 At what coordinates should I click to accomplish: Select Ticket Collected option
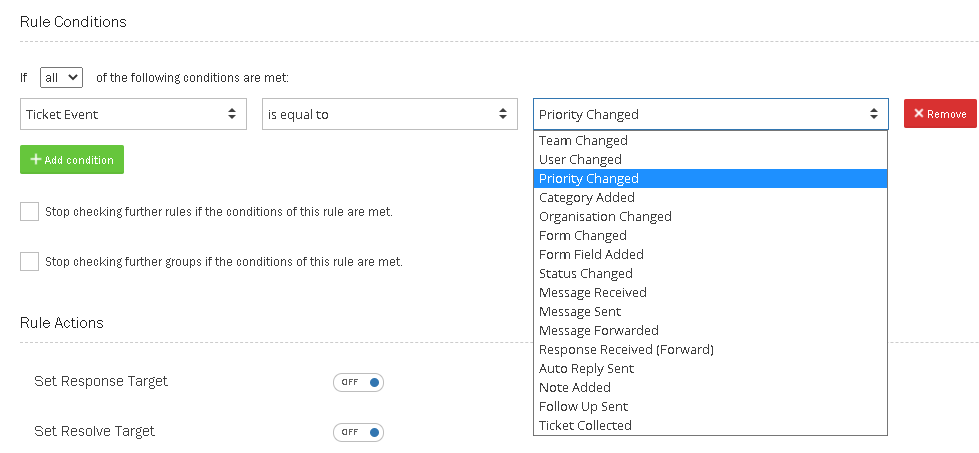point(585,426)
